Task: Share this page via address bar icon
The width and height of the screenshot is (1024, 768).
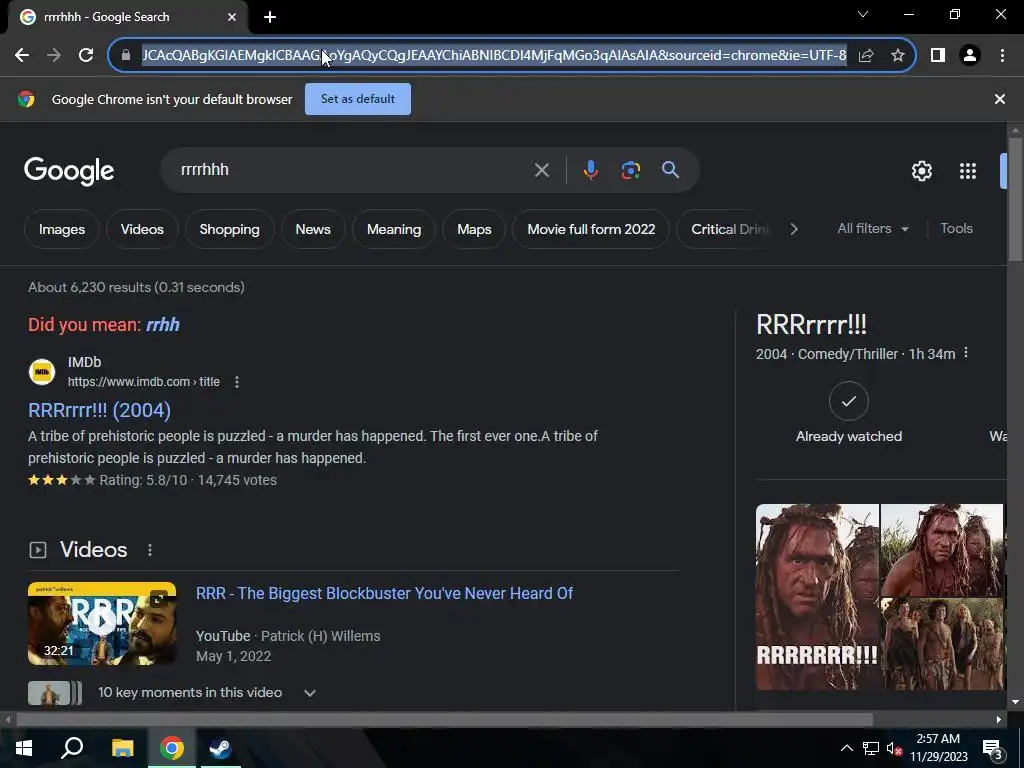Action: 866,56
